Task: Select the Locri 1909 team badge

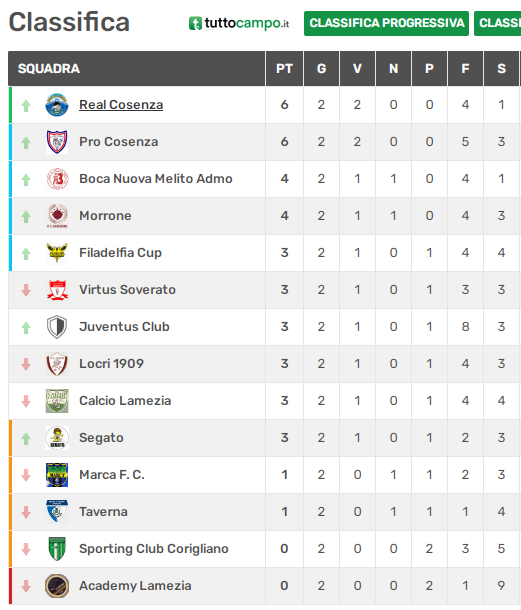Action: 57,364
